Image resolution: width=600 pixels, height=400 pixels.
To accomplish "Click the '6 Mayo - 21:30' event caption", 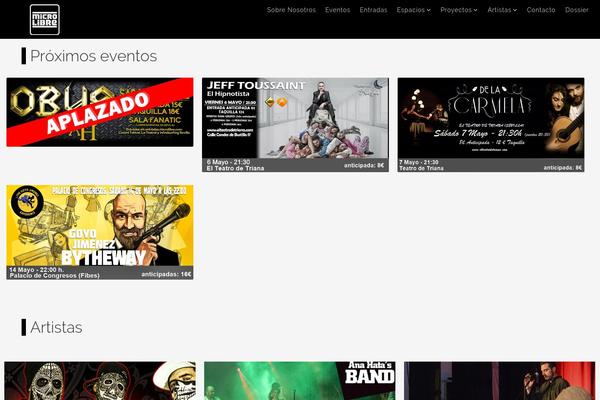I will [228, 162].
